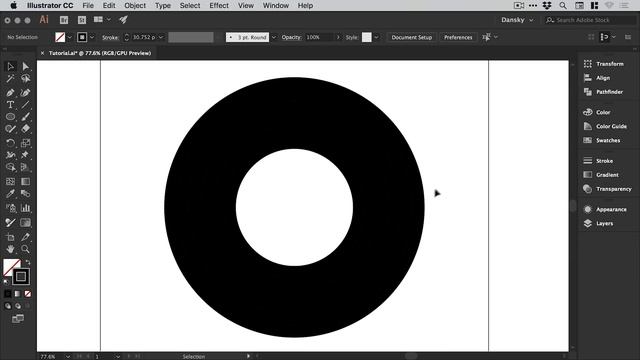The image size is (640, 360).
Task: Open the stroke color dropdown in control bar
Action: (92, 37)
